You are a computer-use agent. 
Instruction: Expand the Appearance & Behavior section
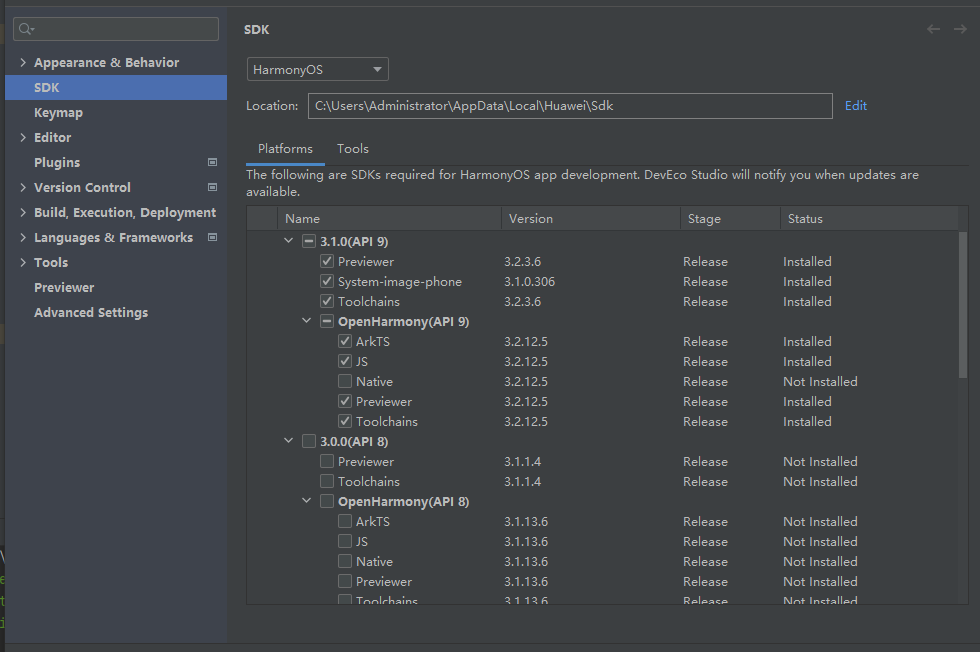[x=23, y=63]
